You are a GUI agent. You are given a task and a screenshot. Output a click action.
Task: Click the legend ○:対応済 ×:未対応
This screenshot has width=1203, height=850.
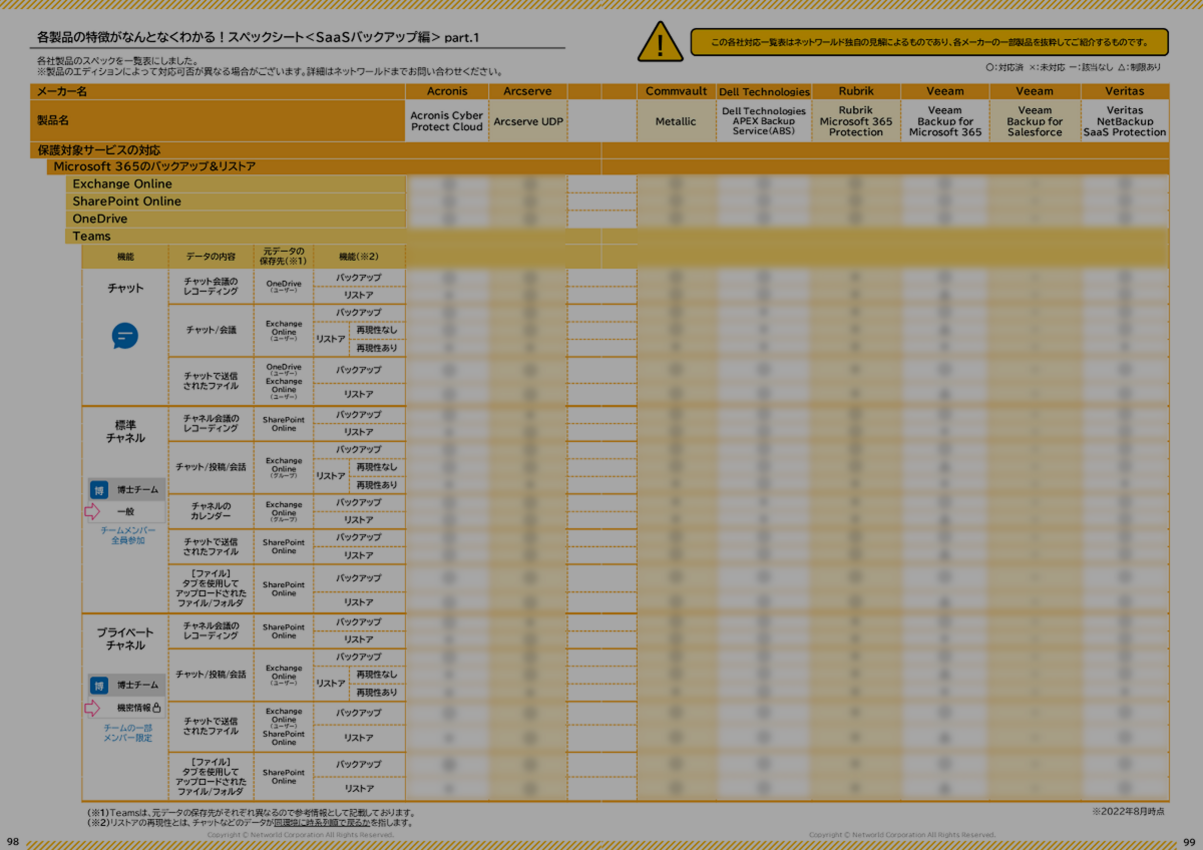click(x=1073, y=68)
